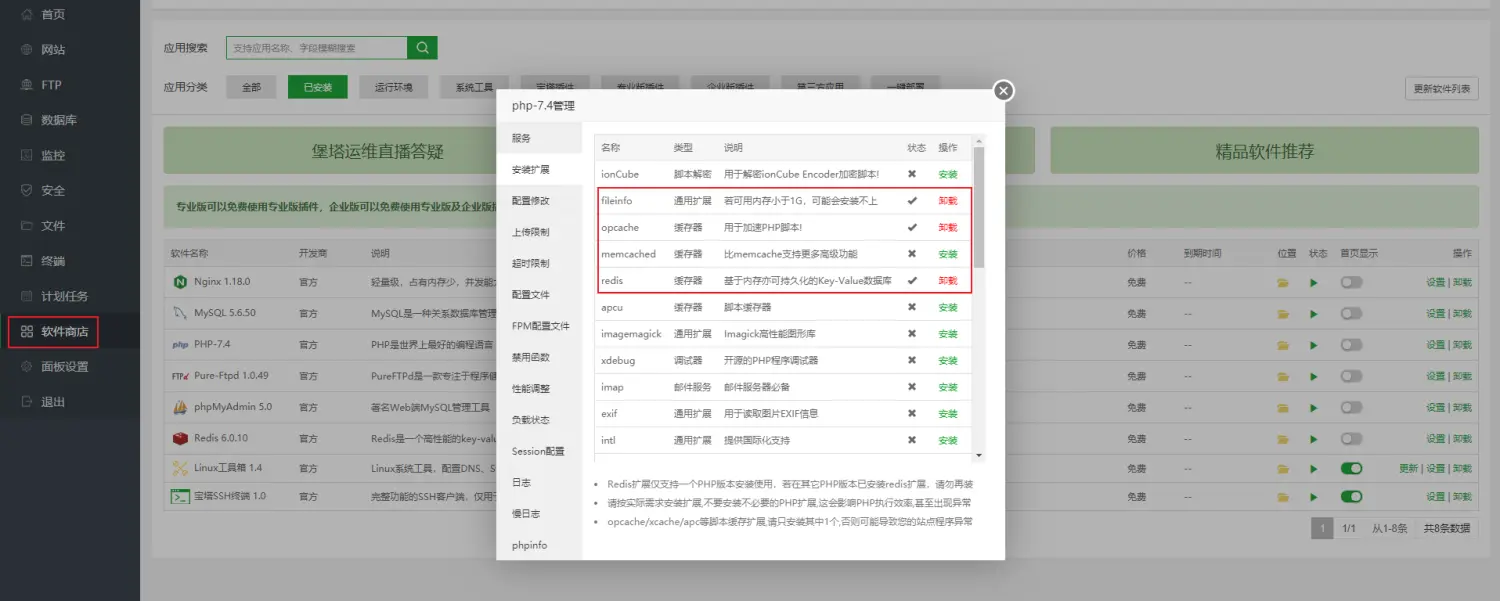Open 禁用函数 tab in PHP dialog
The image size is (1500, 601).
(539, 357)
